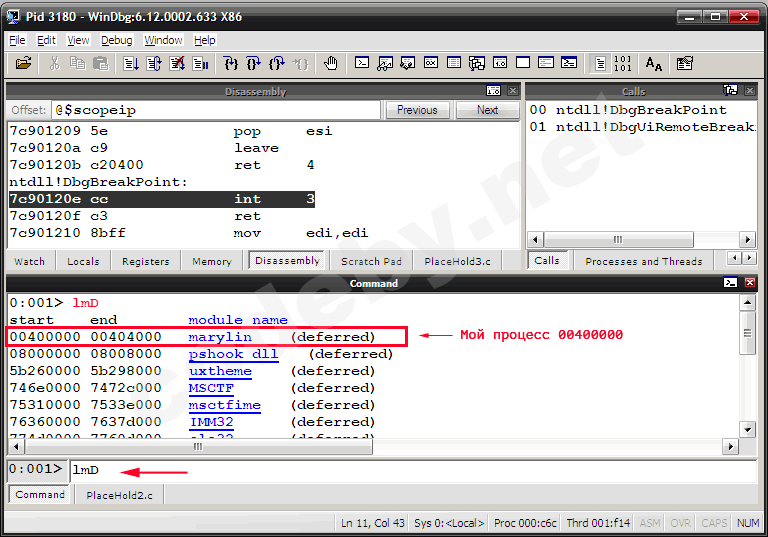
Task: Click the Next button in Disassembly
Action: 487,110
